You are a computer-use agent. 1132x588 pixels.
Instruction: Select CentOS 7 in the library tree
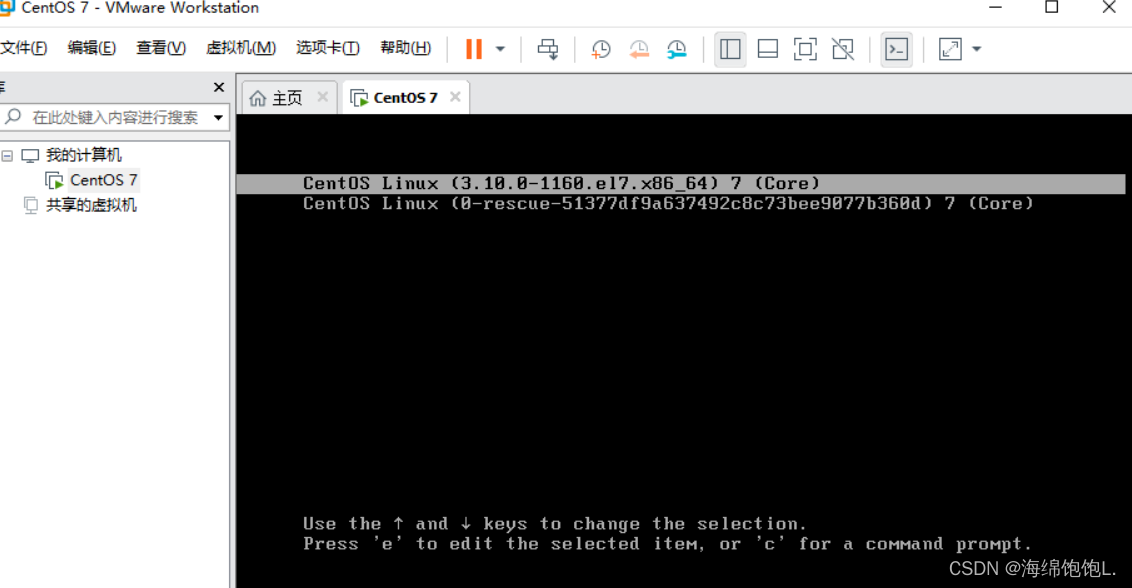tap(103, 180)
